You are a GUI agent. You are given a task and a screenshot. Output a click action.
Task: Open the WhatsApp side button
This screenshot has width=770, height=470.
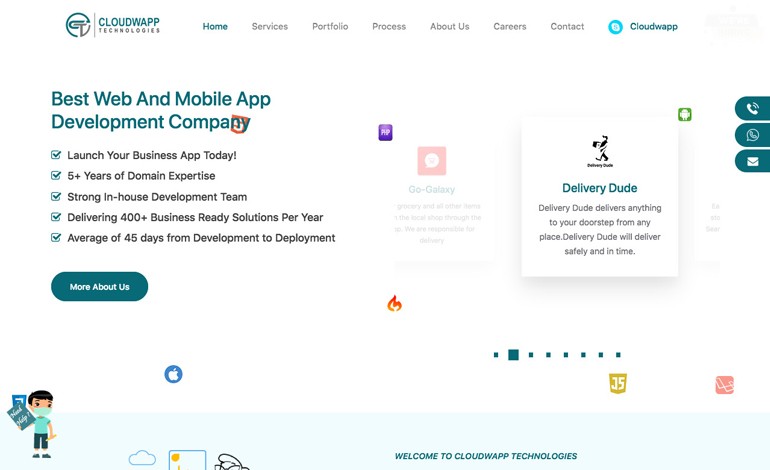(752, 135)
